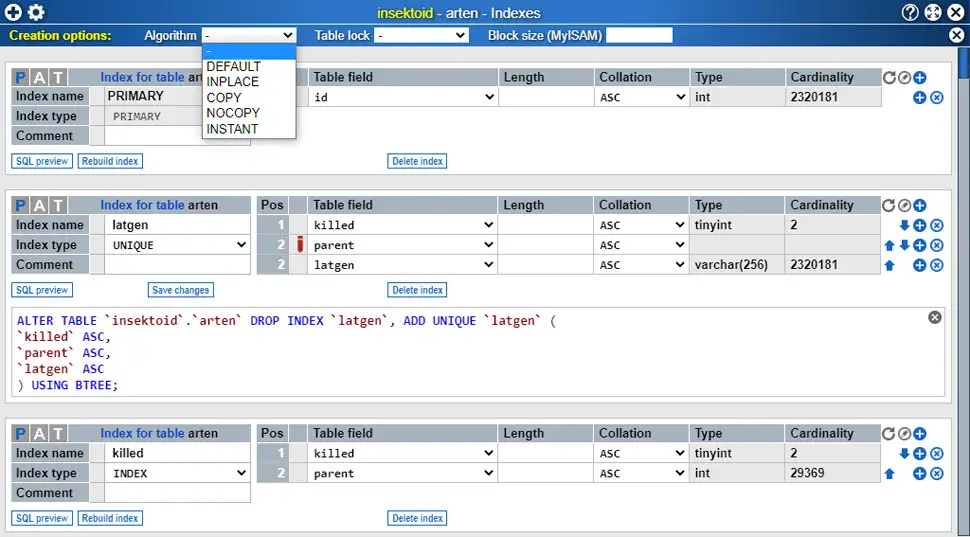Click the pencil edit icon of PRIMARY index
The image size is (970, 537).
[x=904, y=77]
